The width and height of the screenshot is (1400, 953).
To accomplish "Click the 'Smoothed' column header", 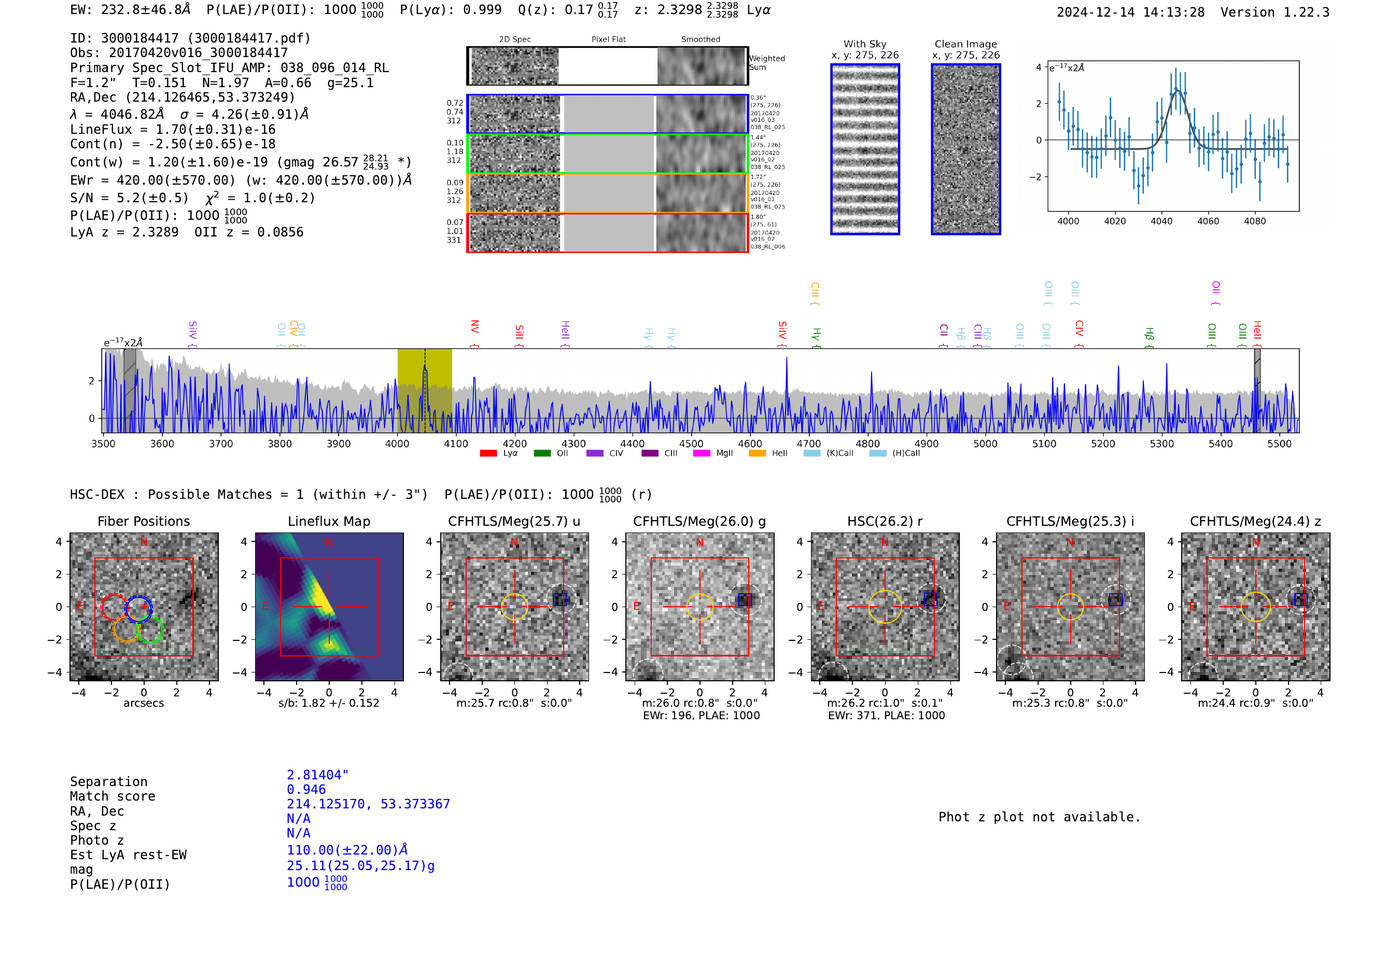I will point(700,40).
